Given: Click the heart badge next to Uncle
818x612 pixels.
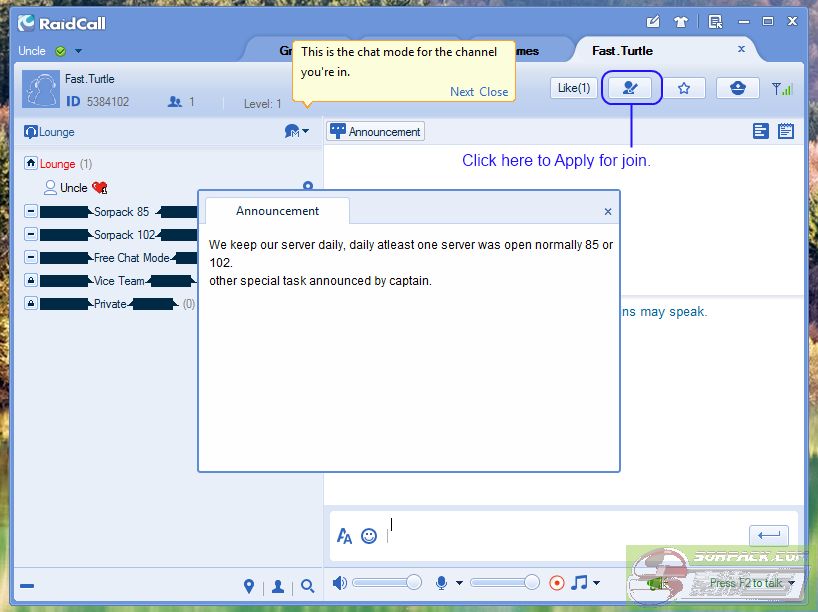Looking at the screenshot, I should point(99,187).
